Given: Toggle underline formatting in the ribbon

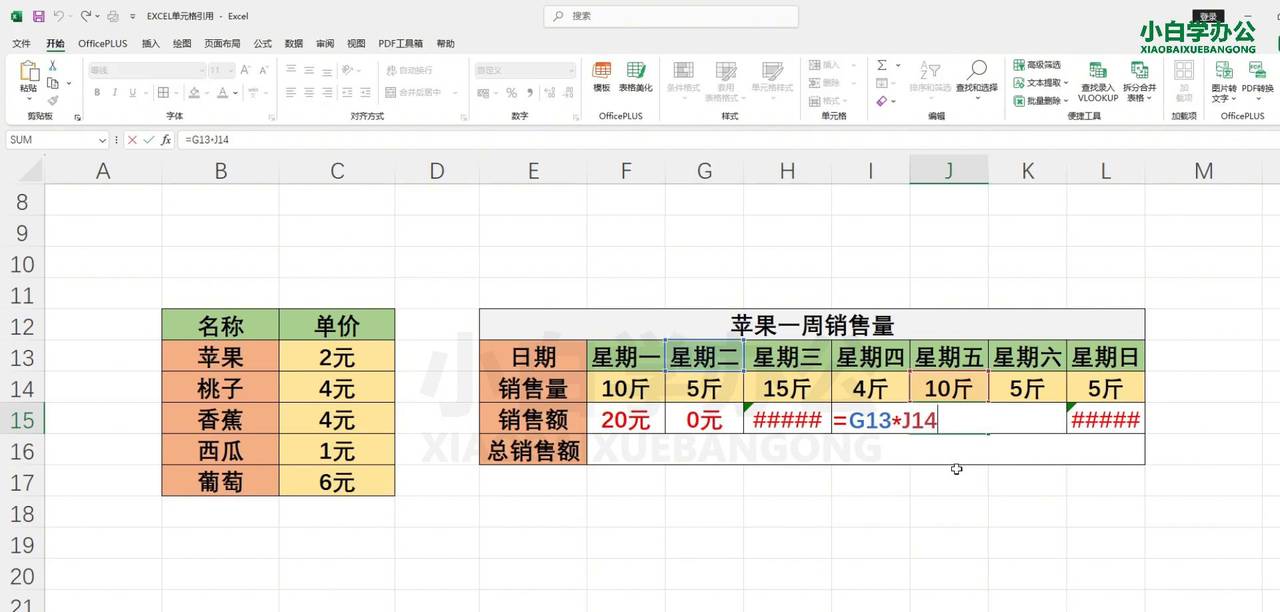Looking at the screenshot, I should (133, 92).
